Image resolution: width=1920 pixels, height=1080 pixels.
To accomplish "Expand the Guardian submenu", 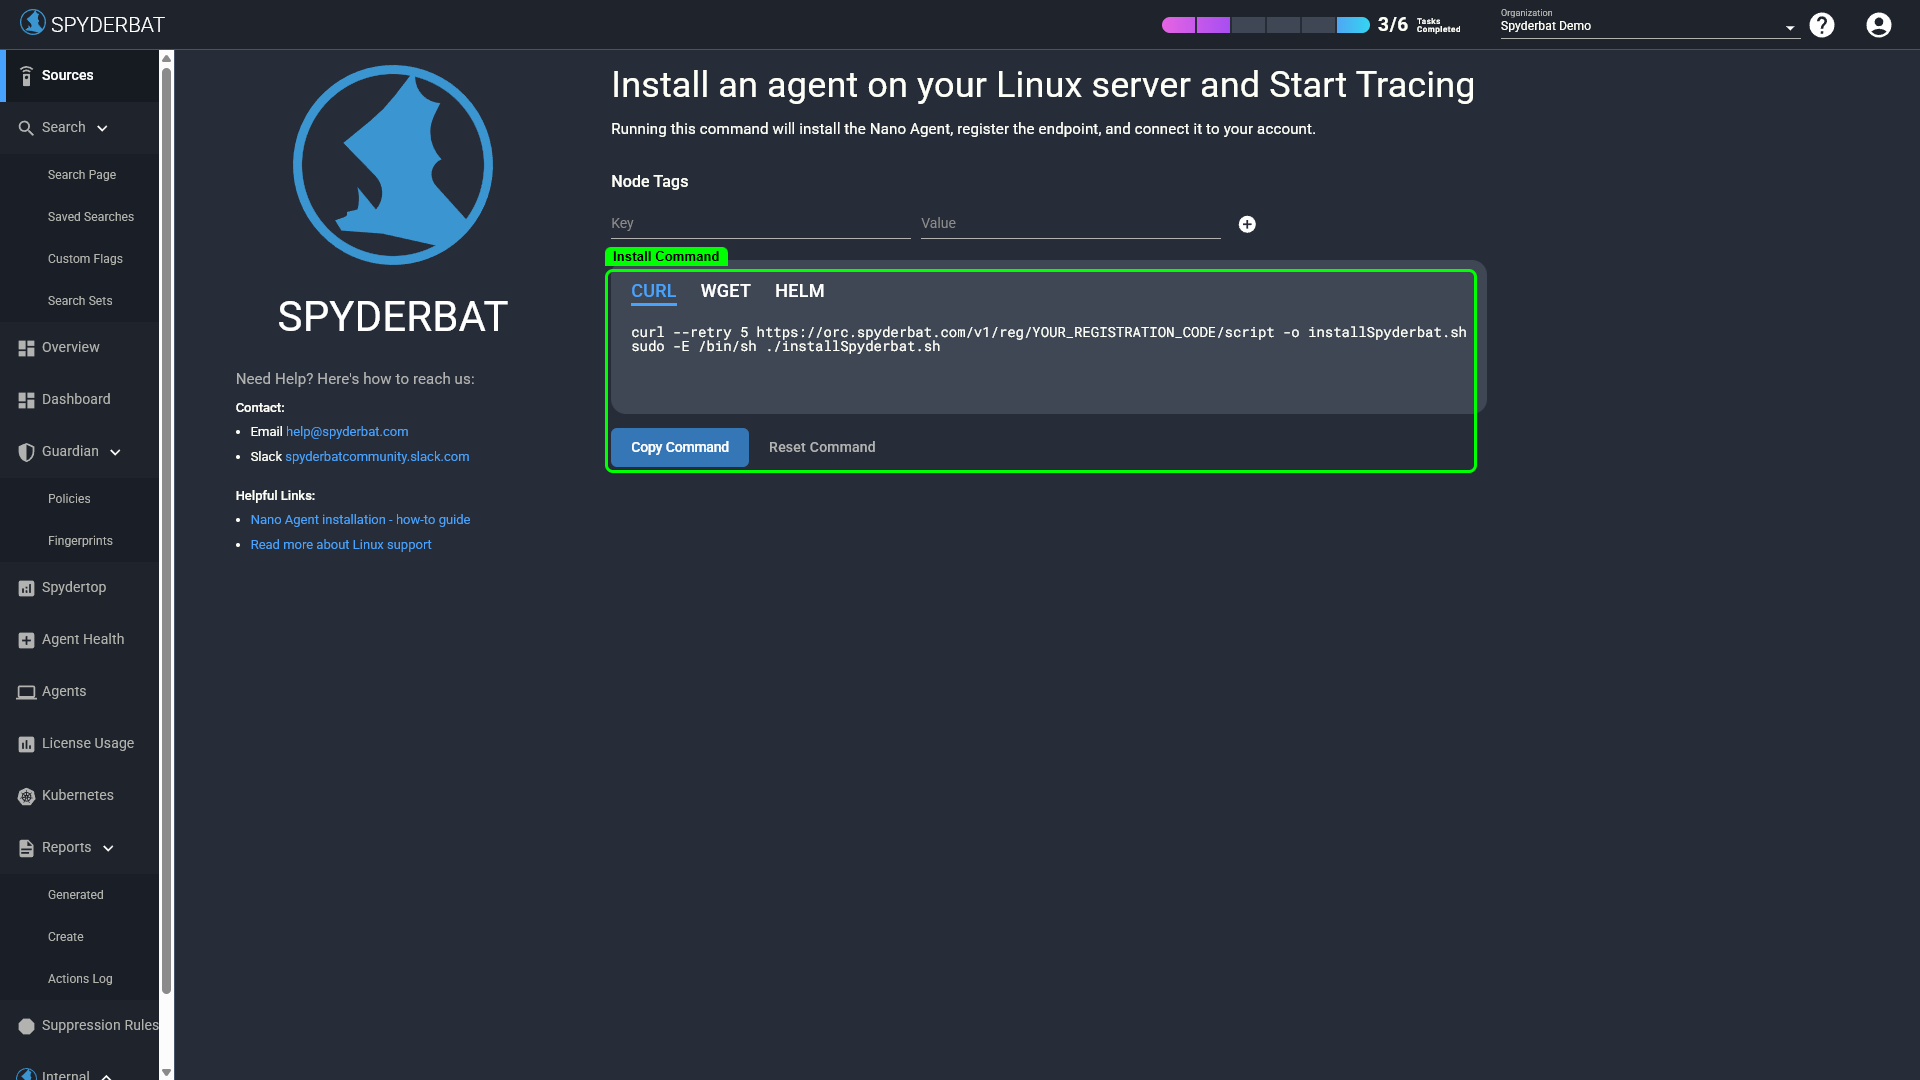I will 115,452.
